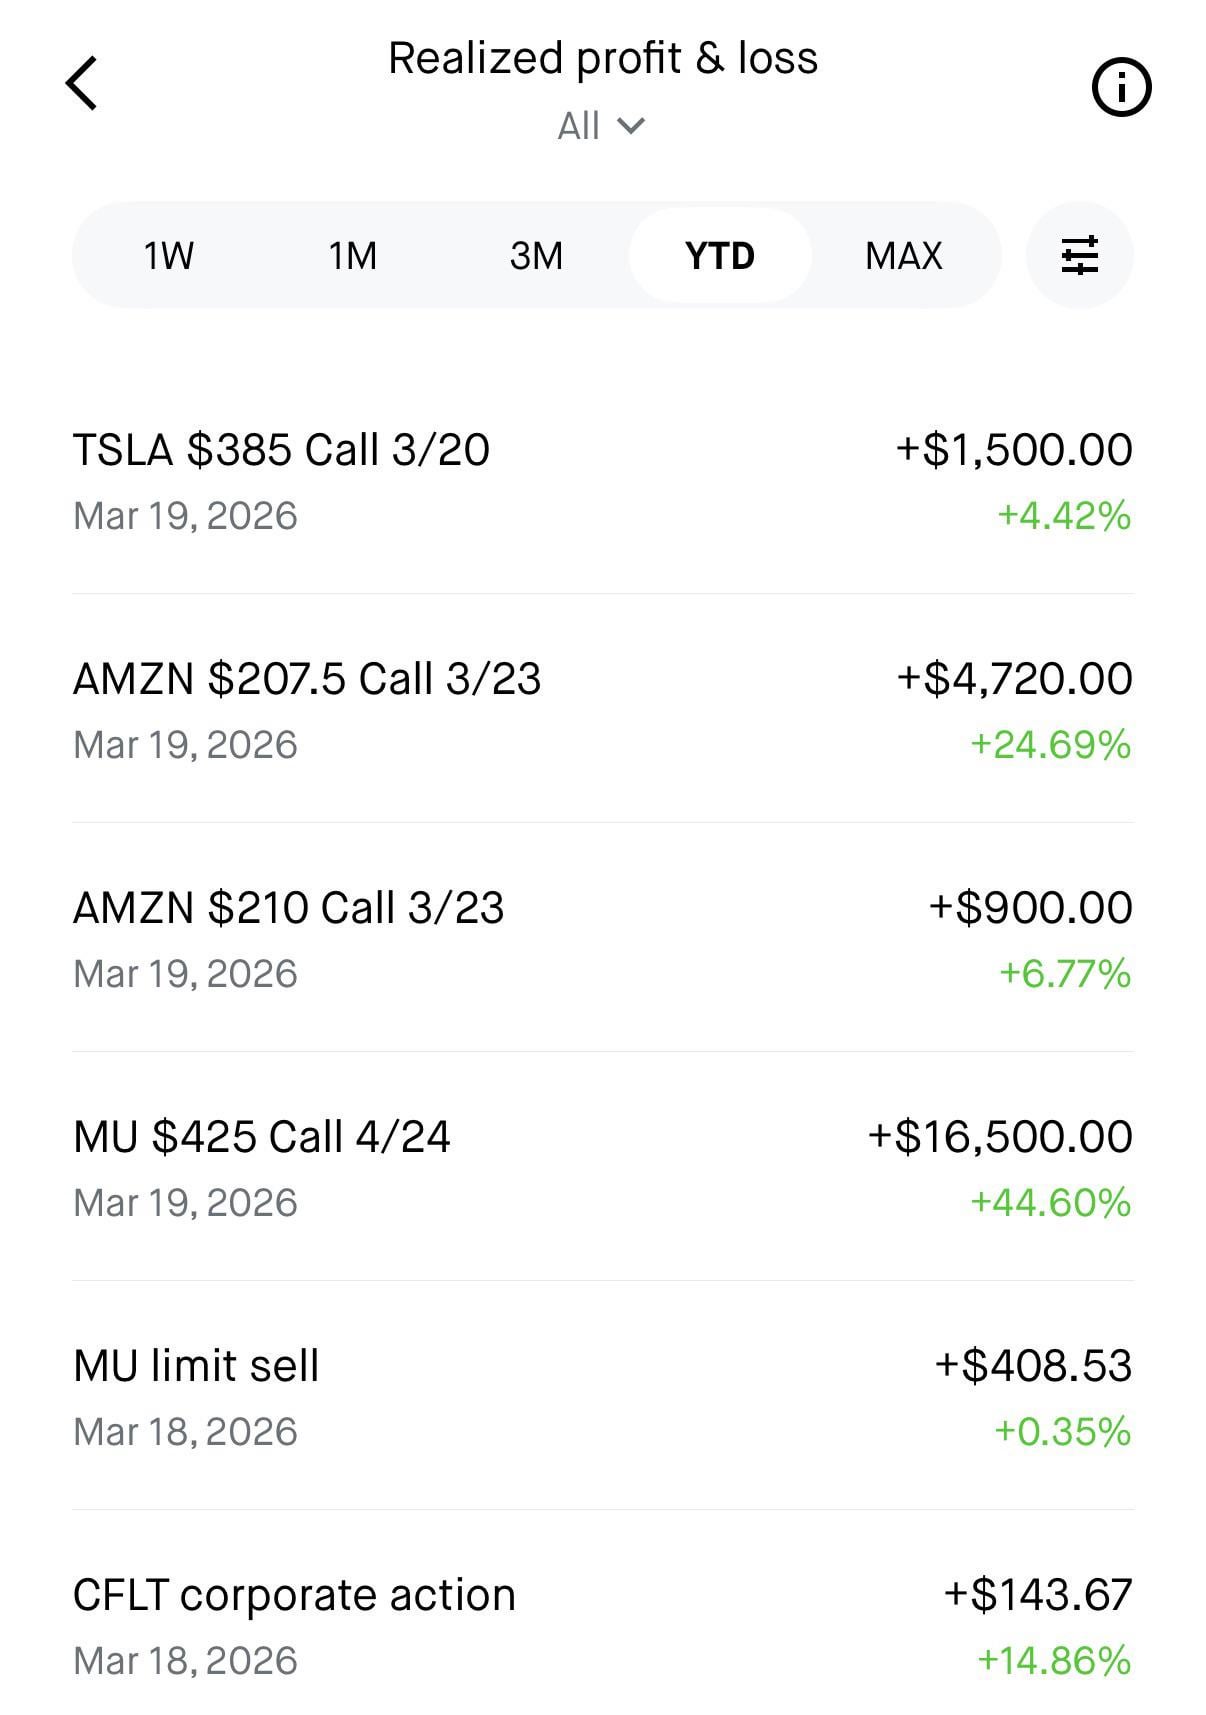Tap the +44.60% return percentage
Viewport: 1206px width, 1715px height.
(1050, 1202)
